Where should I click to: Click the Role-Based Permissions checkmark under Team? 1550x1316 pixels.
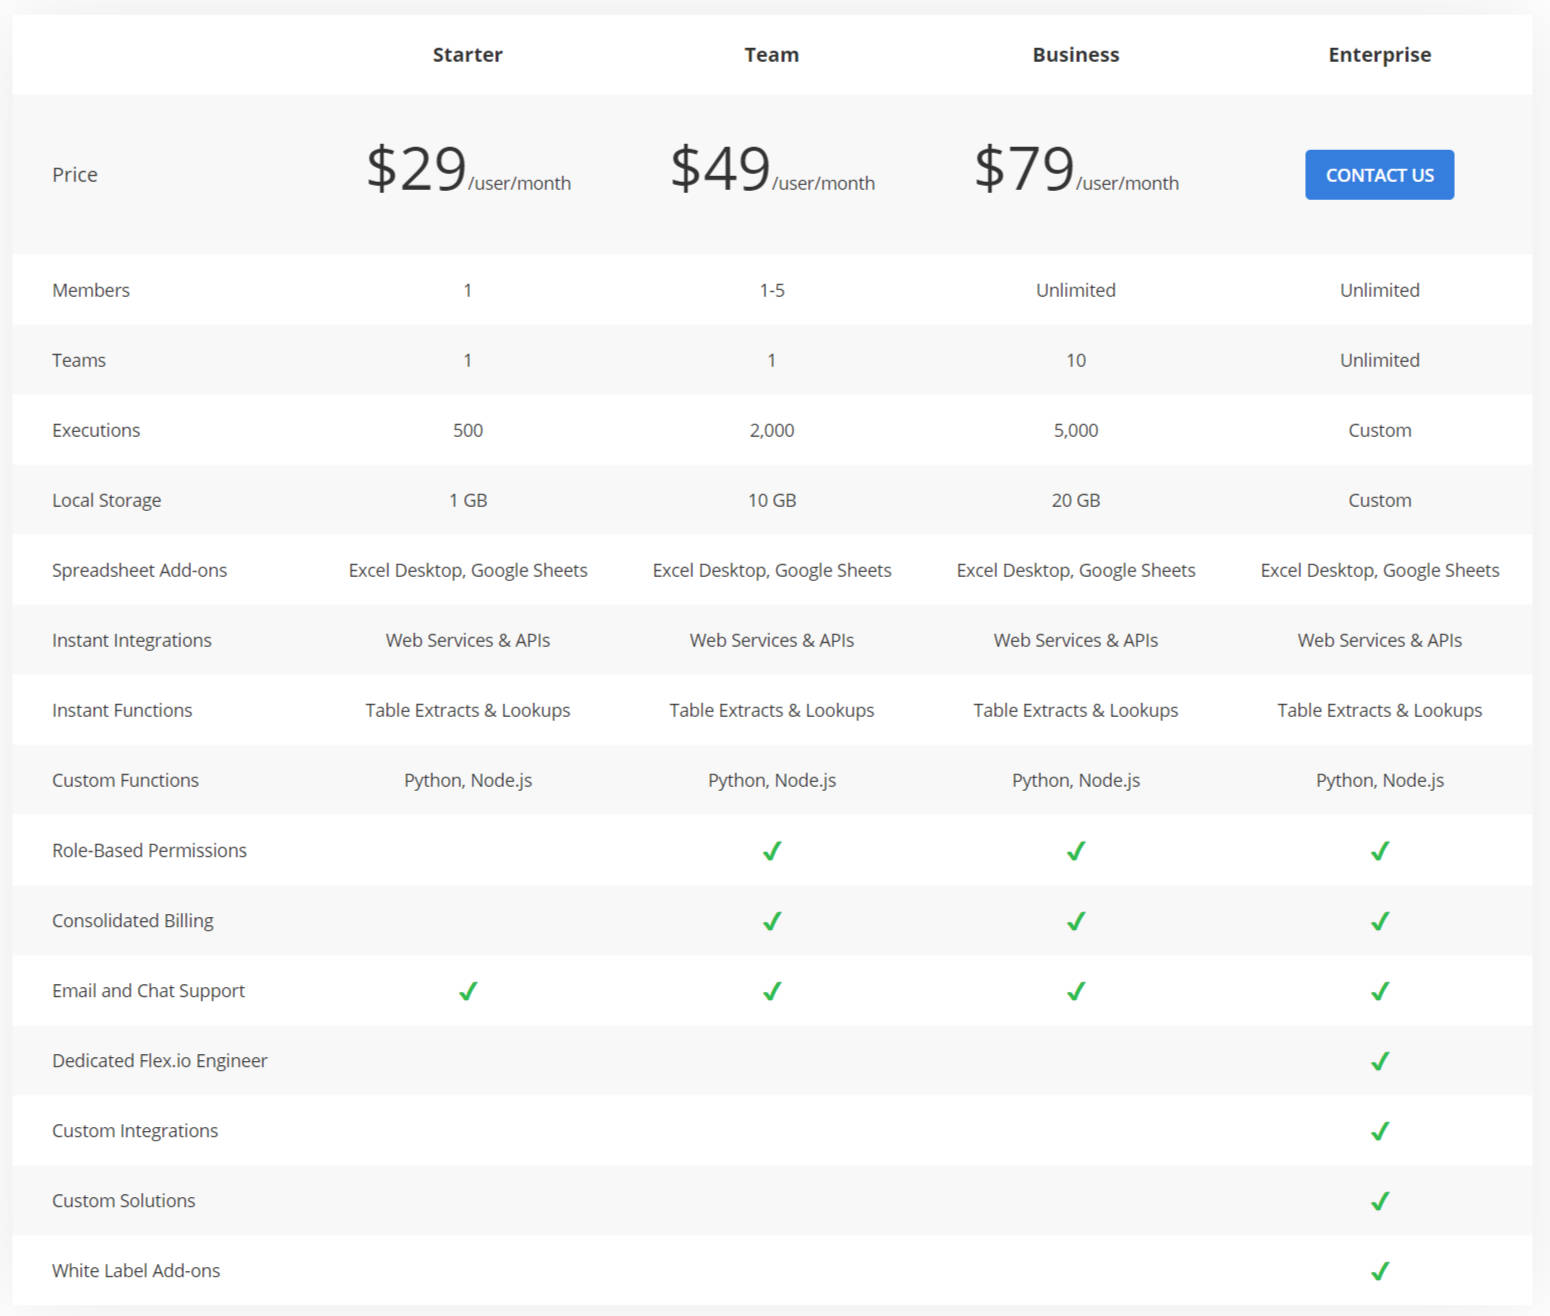771,851
